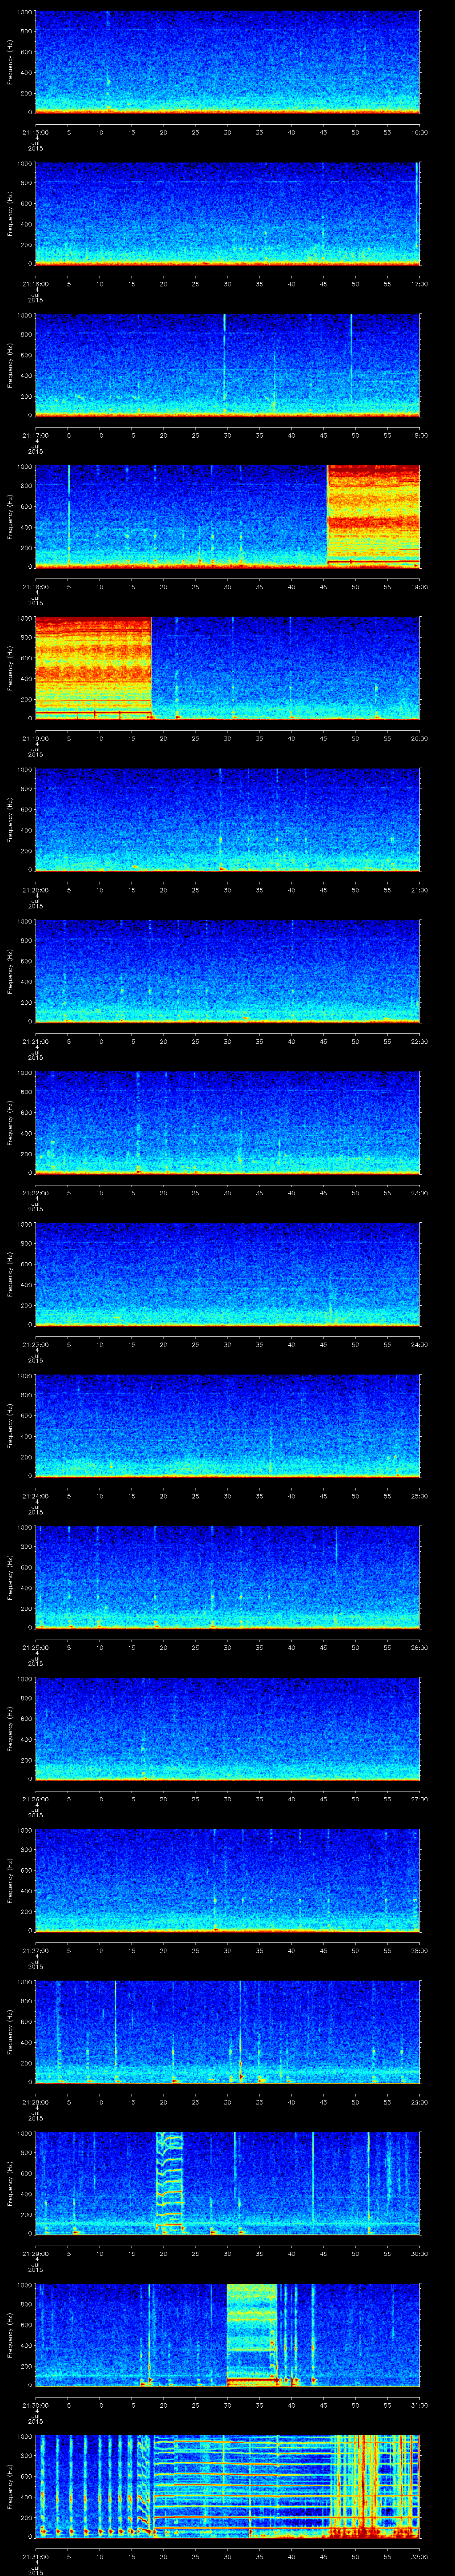The image size is (455, 2576).
Task: Click the red broadband noise block in 21:18 panel
Action: coord(373,516)
